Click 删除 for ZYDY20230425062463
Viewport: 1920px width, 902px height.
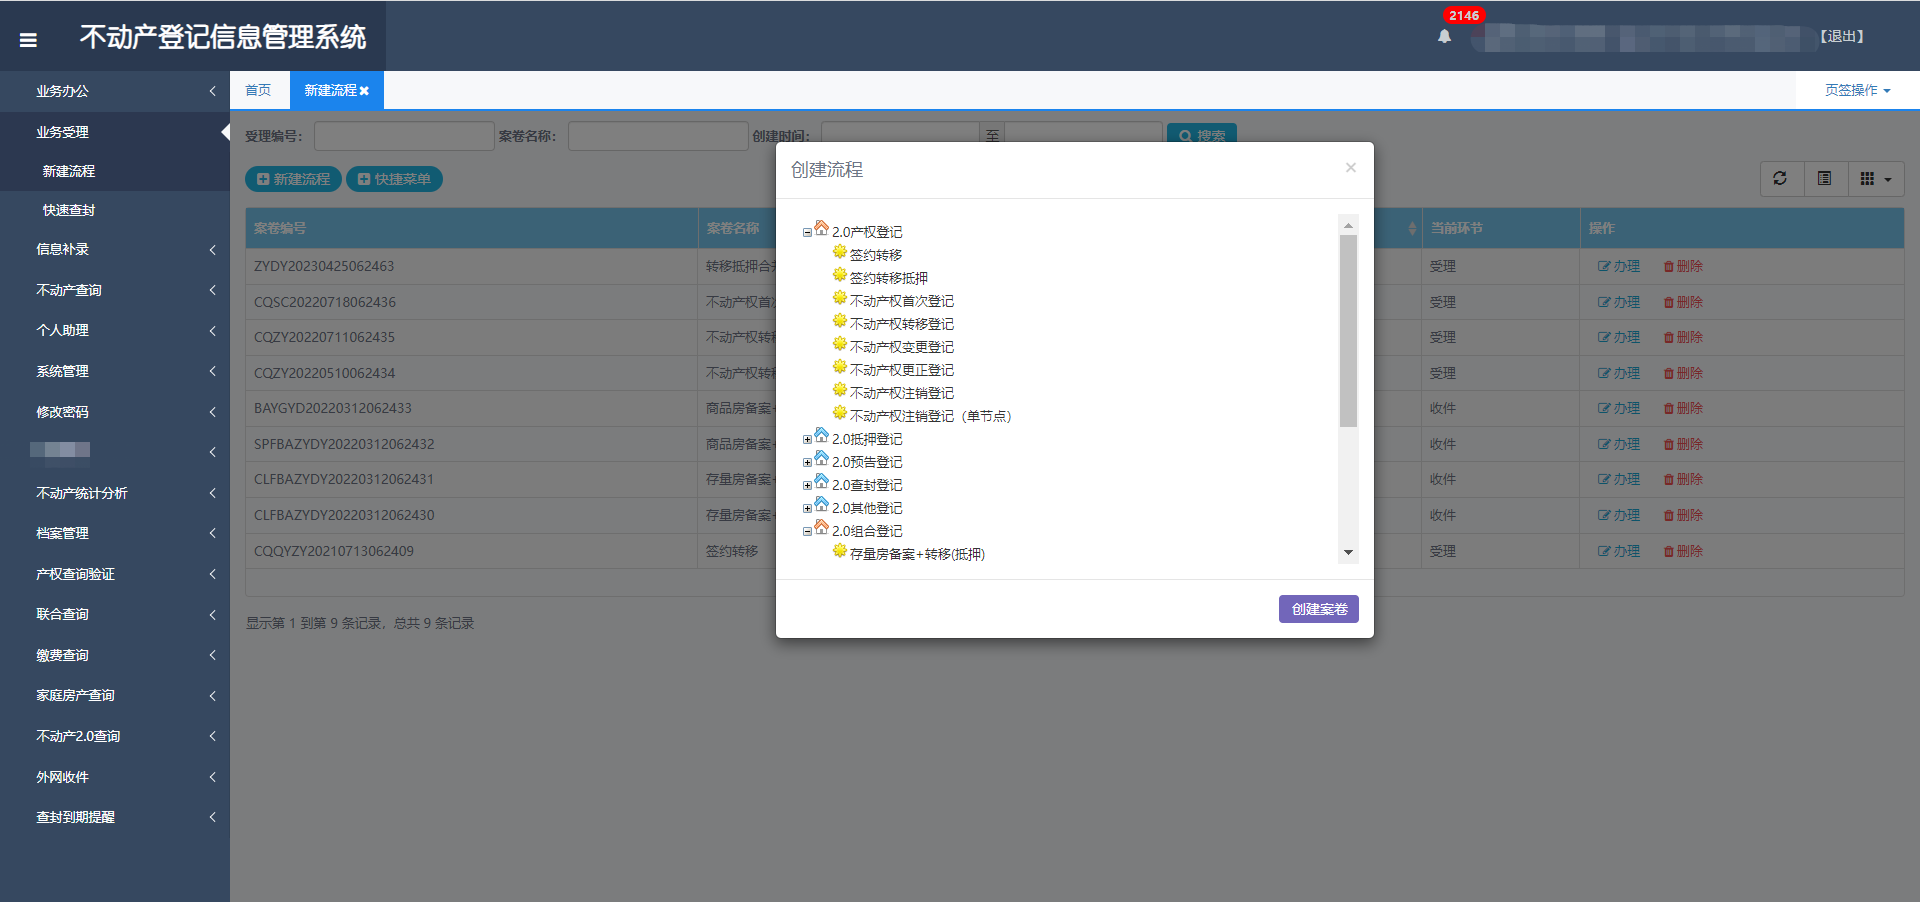tap(1683, 266)
